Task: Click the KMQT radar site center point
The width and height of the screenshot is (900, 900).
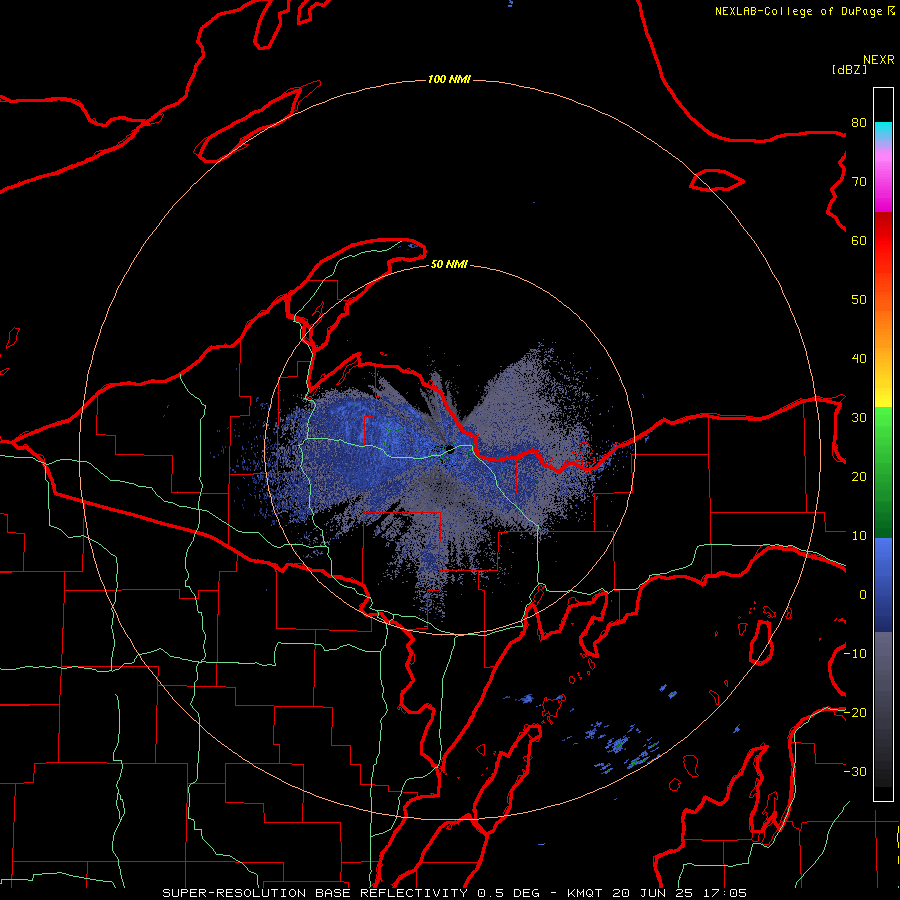Action: point(449,449)
